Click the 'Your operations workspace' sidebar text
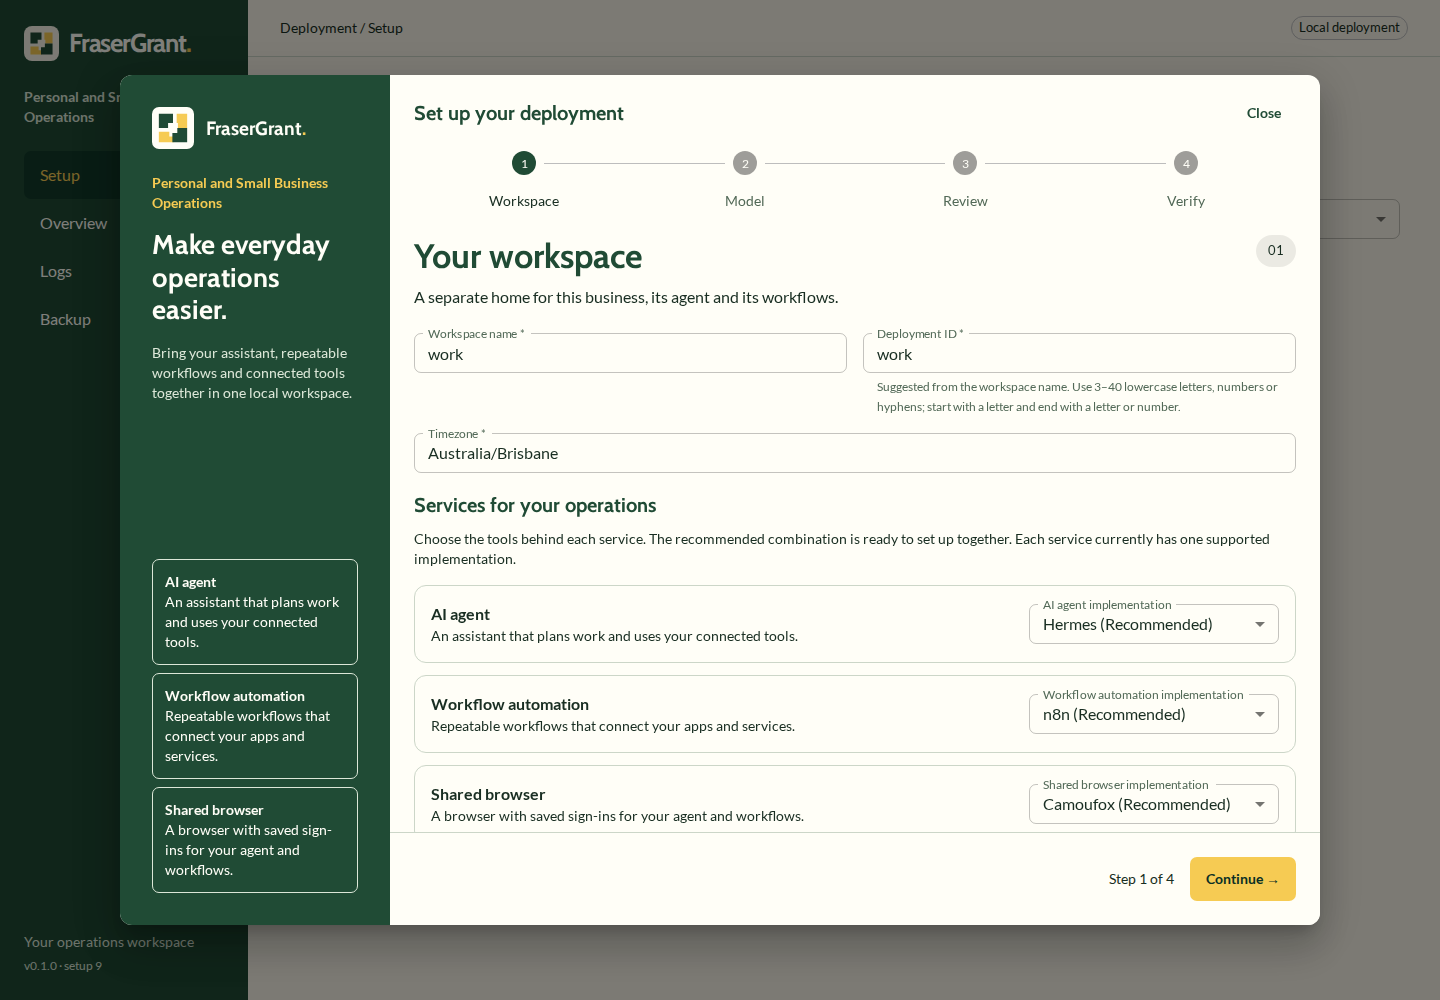 [x=109, y=942]
